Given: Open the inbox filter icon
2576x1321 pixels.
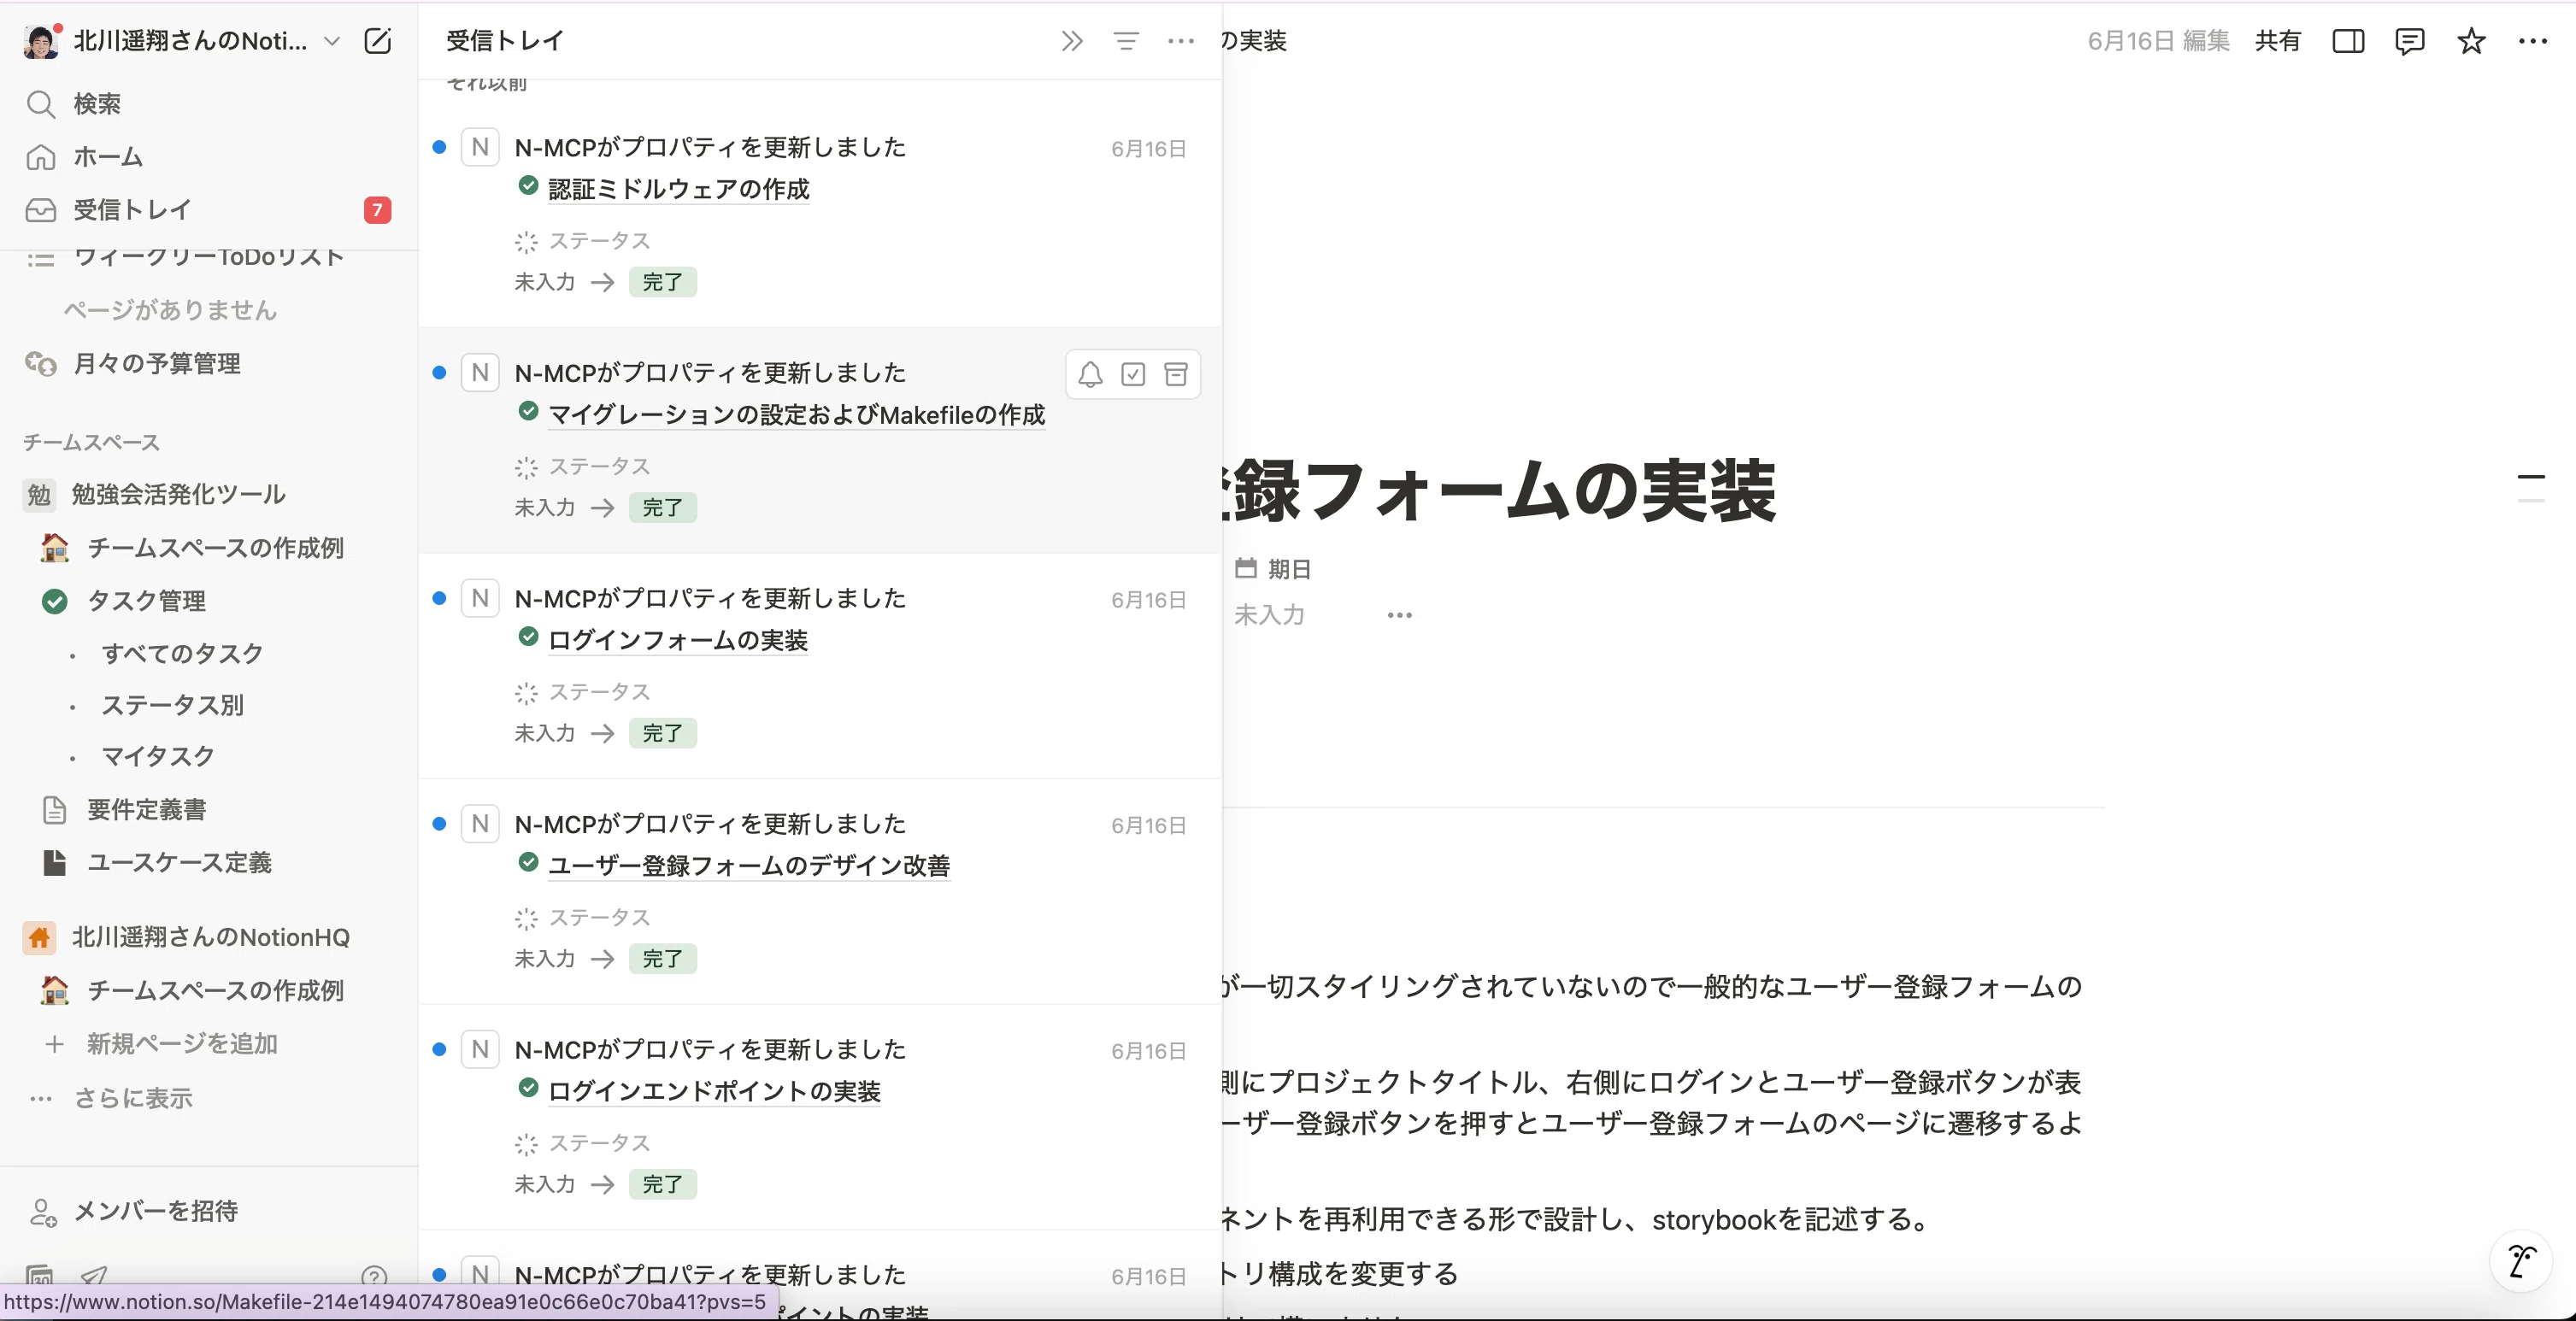Looking at the screenshot, I should [x=1126, y=41].
